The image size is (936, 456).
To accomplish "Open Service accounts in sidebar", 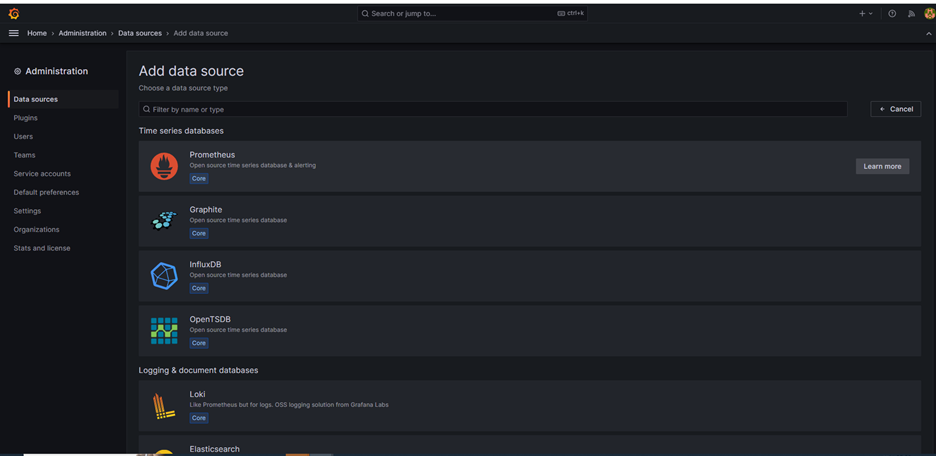I will [42, 174].
